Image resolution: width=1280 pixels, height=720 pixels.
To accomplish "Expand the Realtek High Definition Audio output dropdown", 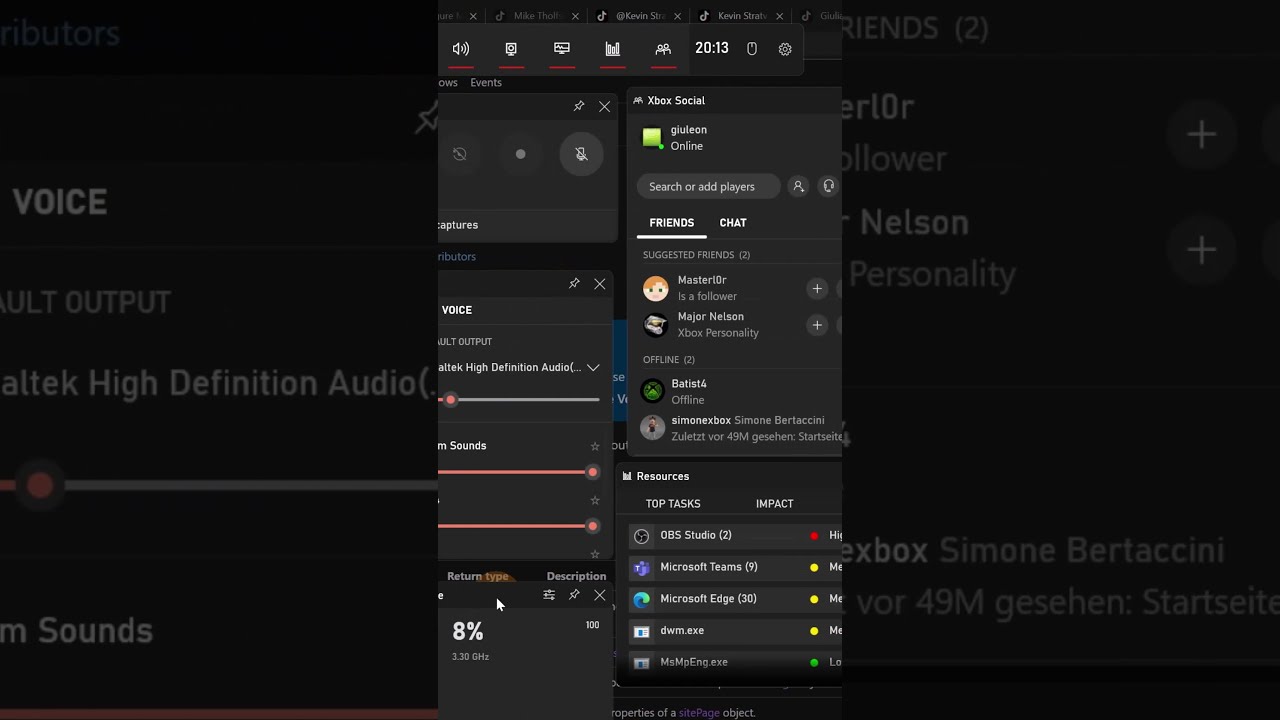I will coord(593,367).
